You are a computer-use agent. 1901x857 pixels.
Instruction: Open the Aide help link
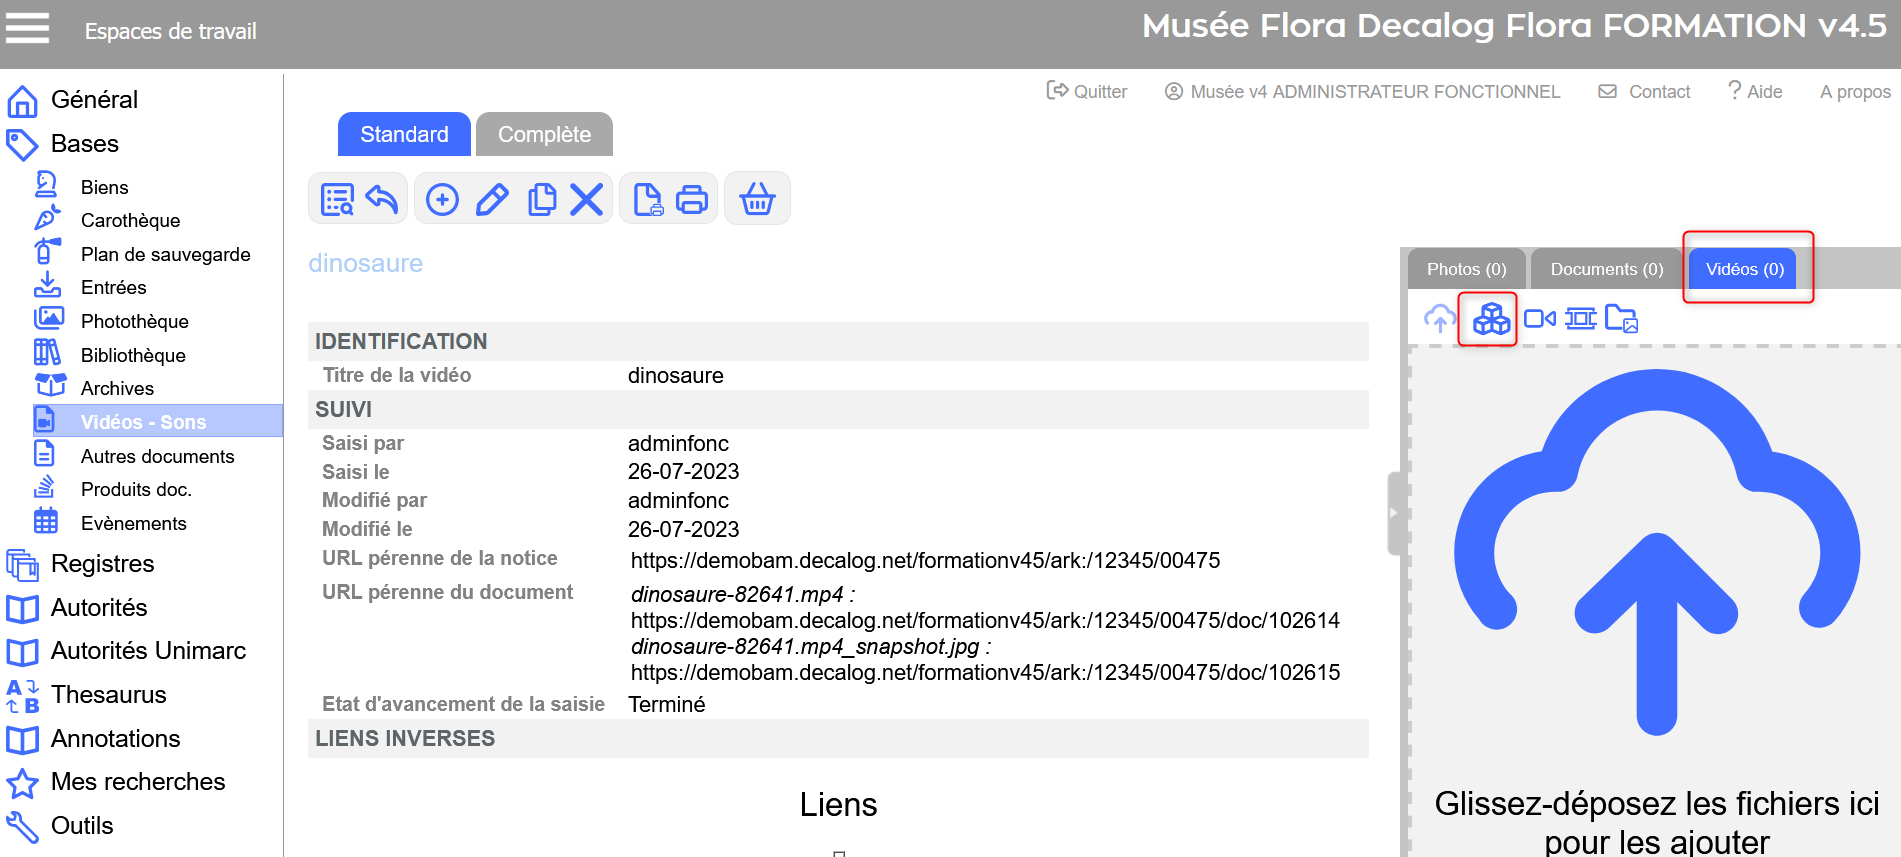[1755, 92]
